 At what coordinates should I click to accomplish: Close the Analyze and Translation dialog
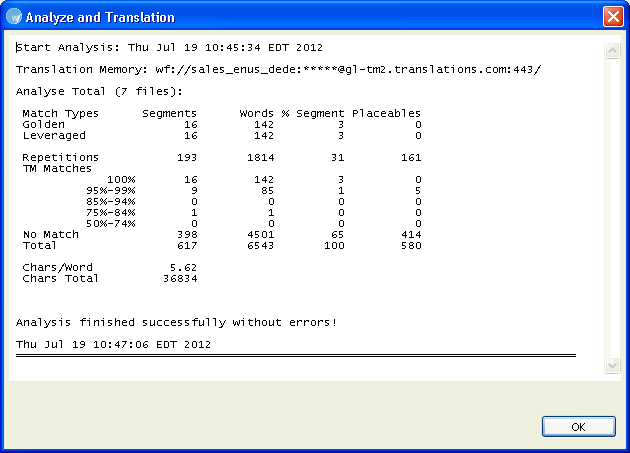click(612, 17)
